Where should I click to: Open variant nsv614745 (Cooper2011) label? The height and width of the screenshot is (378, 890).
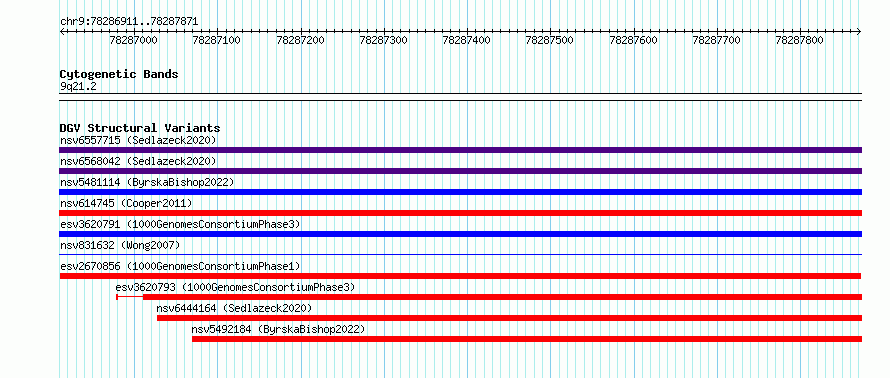pyautogui.click(x=126, y=203)
